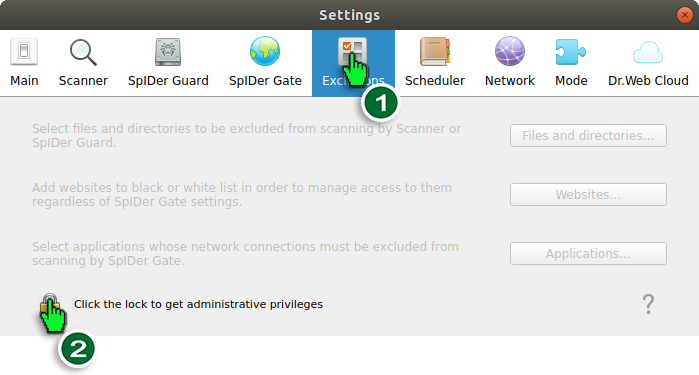Close the Settings window

[684, 15]
